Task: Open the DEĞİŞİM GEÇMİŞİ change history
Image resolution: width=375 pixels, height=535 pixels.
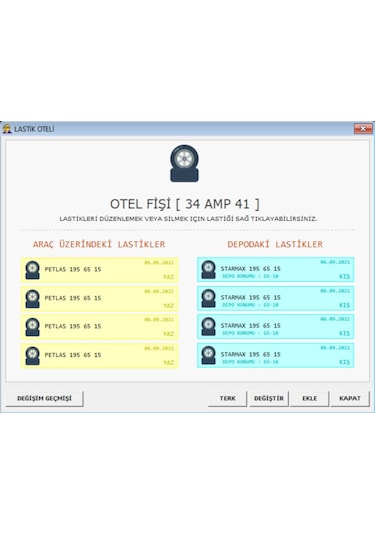Action: click(x=44, y=399)
